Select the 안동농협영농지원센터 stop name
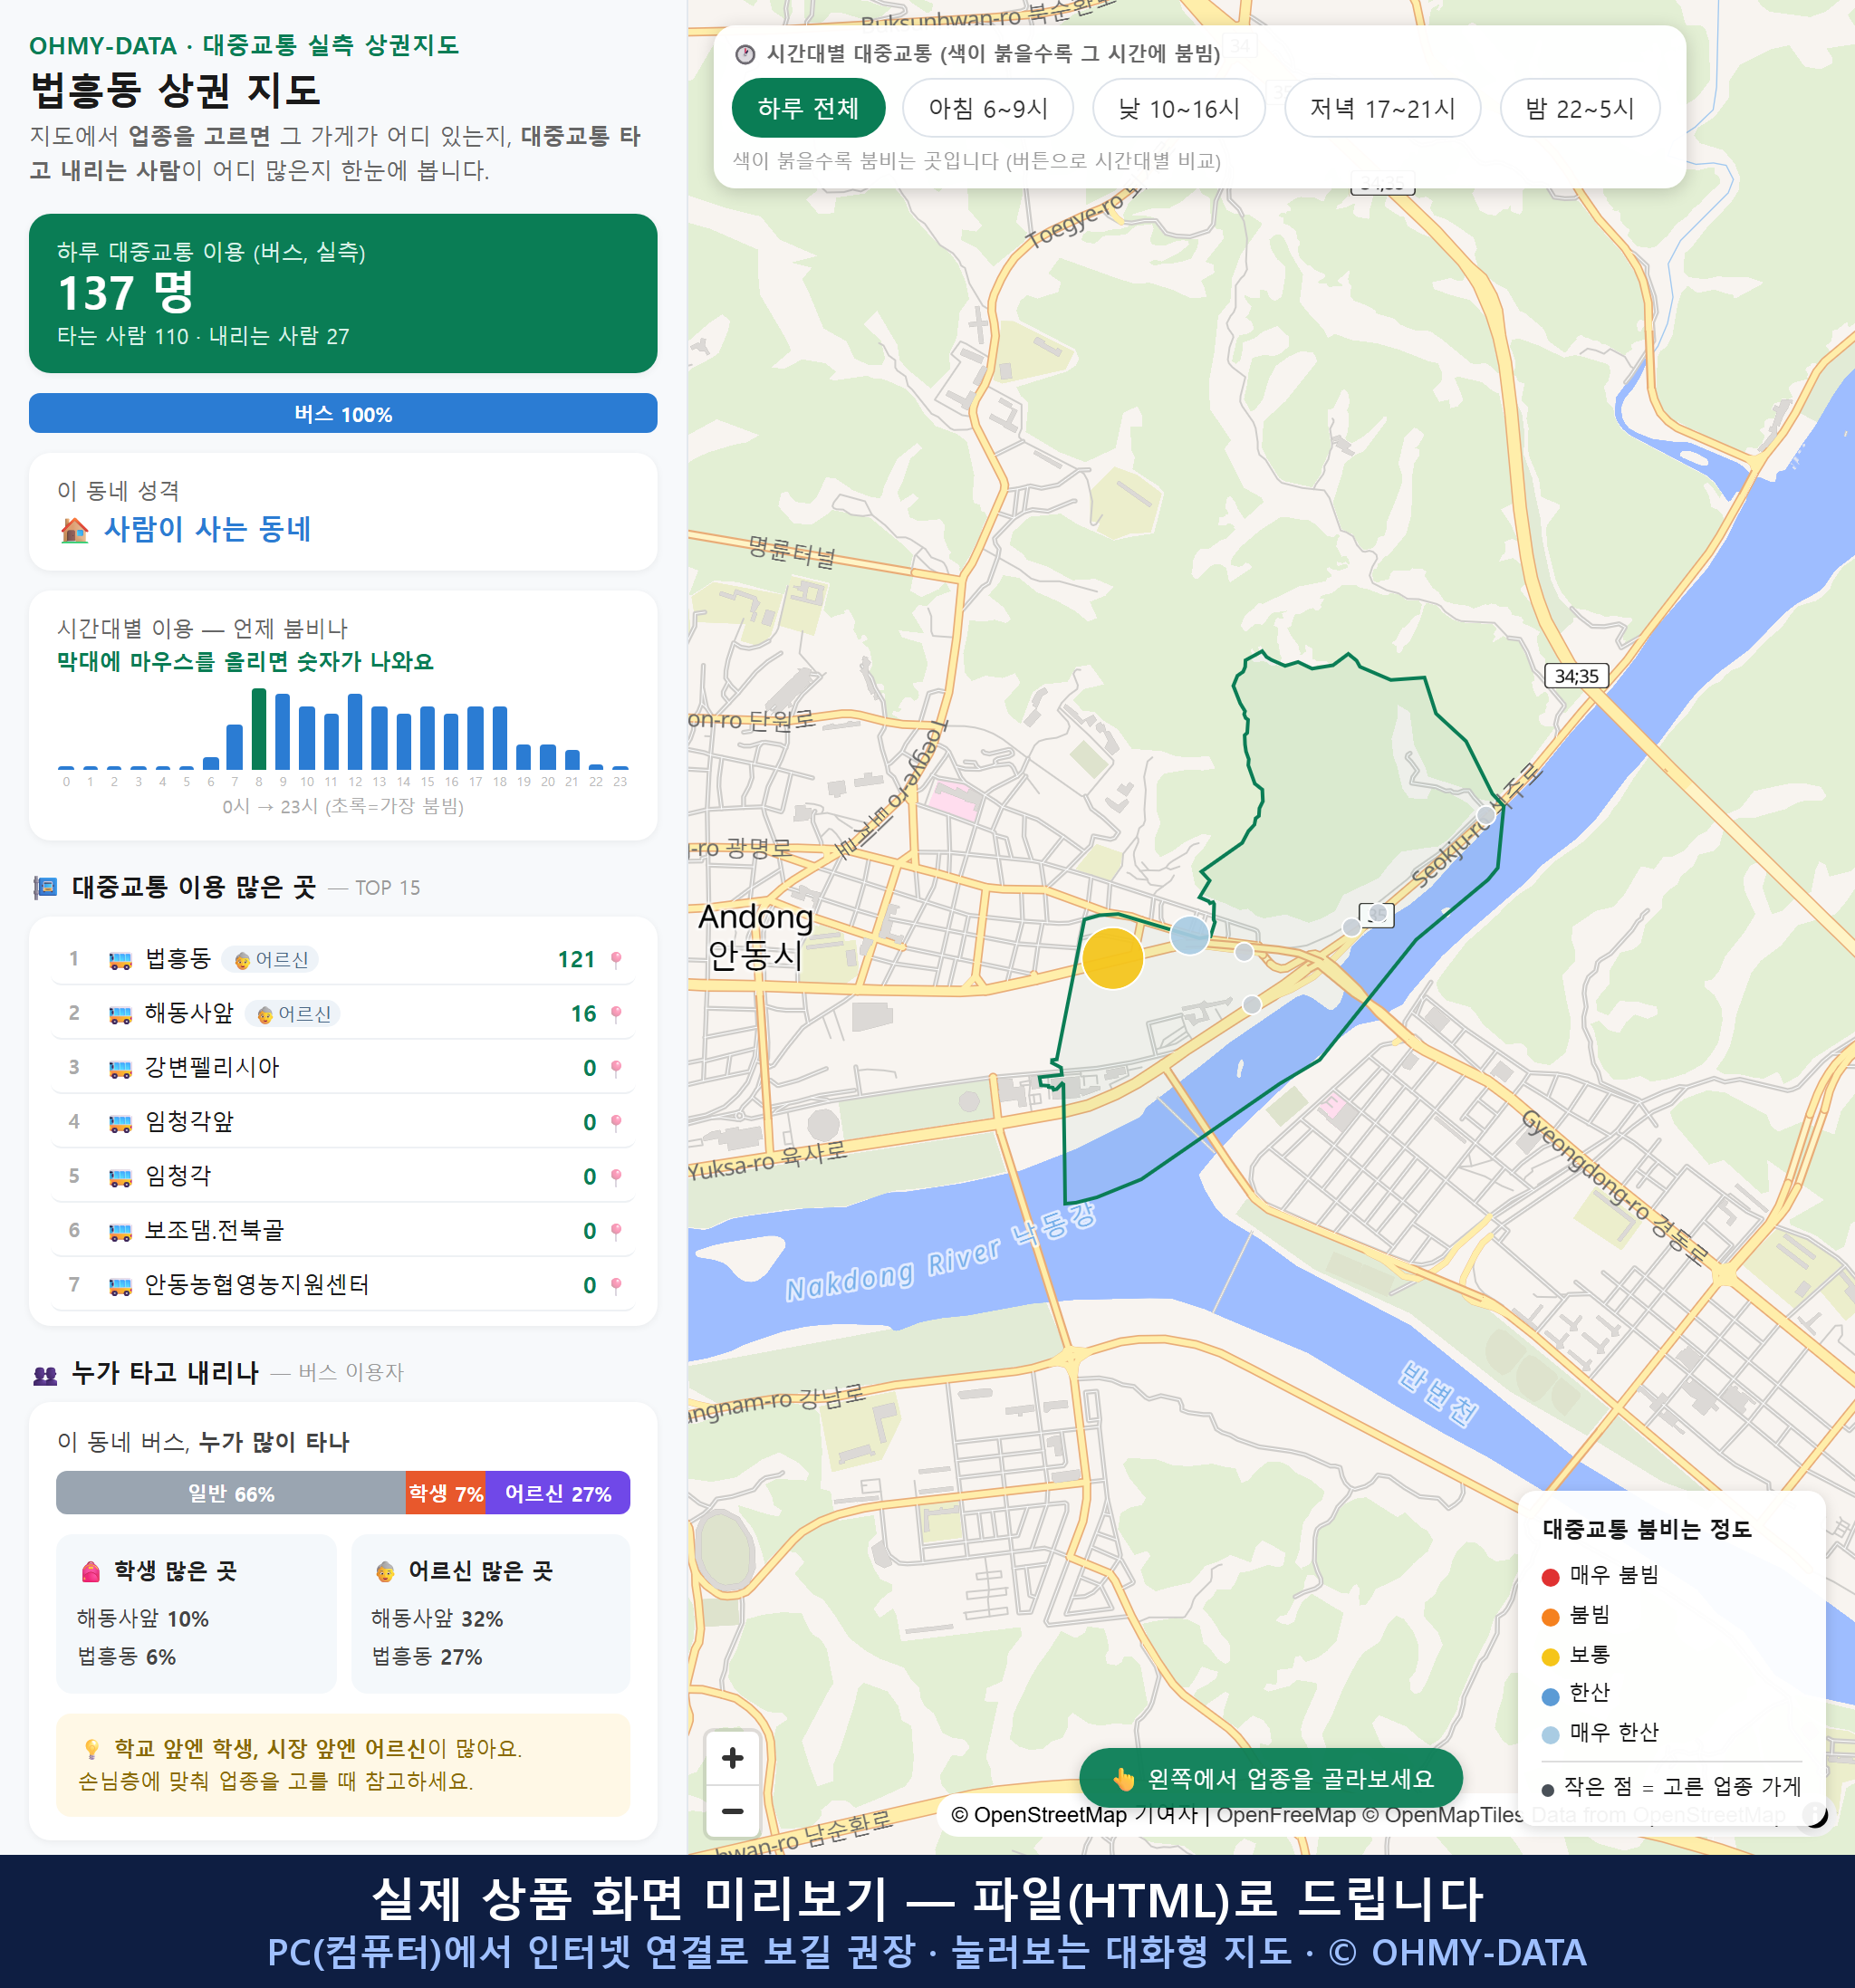Viewport: 1855px width, 1988px height. click(257, 1284)
